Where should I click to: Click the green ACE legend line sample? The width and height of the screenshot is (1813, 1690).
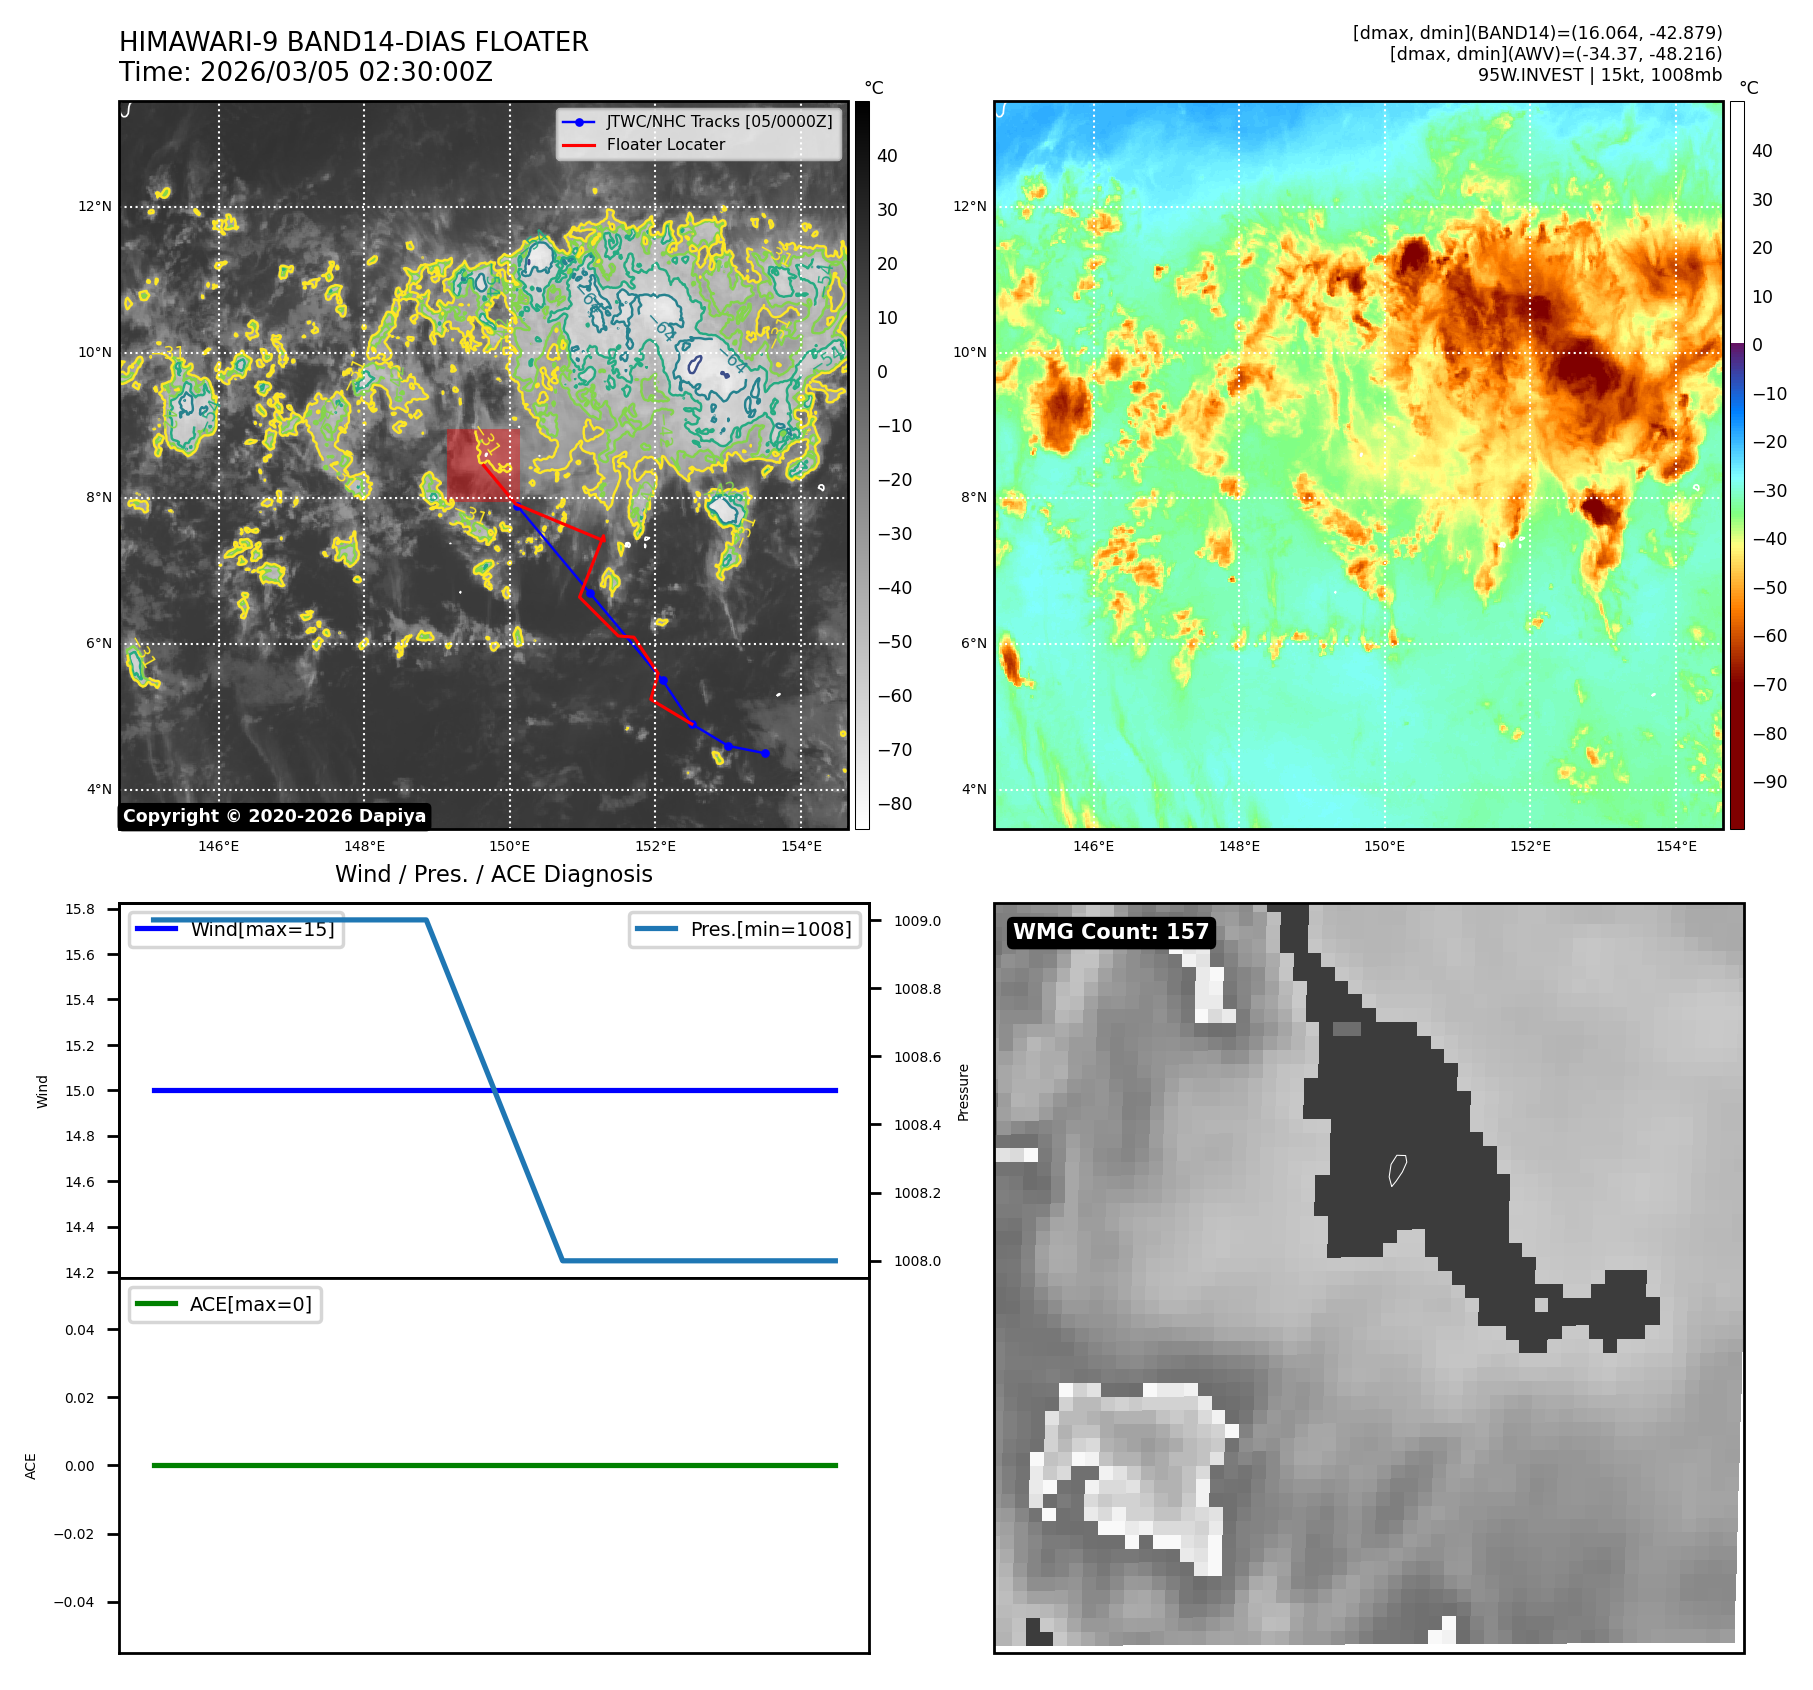(156, 1304)
